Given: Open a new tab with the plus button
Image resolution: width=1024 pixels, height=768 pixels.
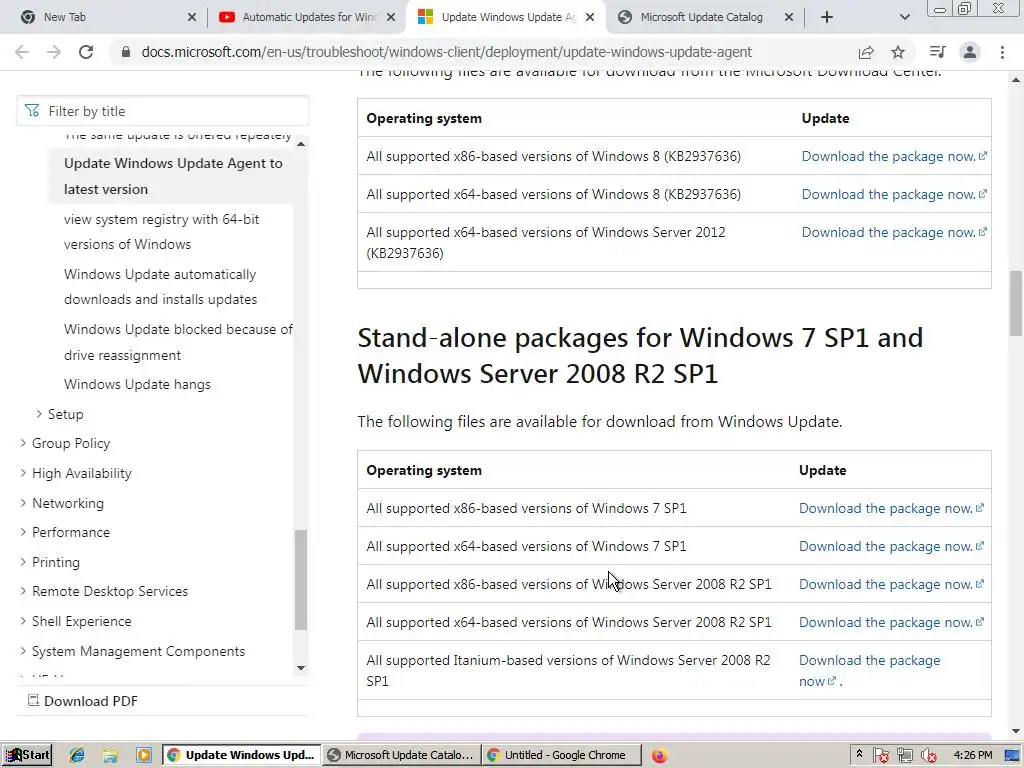Looking at the screenshot, I should tap(827, 17).
